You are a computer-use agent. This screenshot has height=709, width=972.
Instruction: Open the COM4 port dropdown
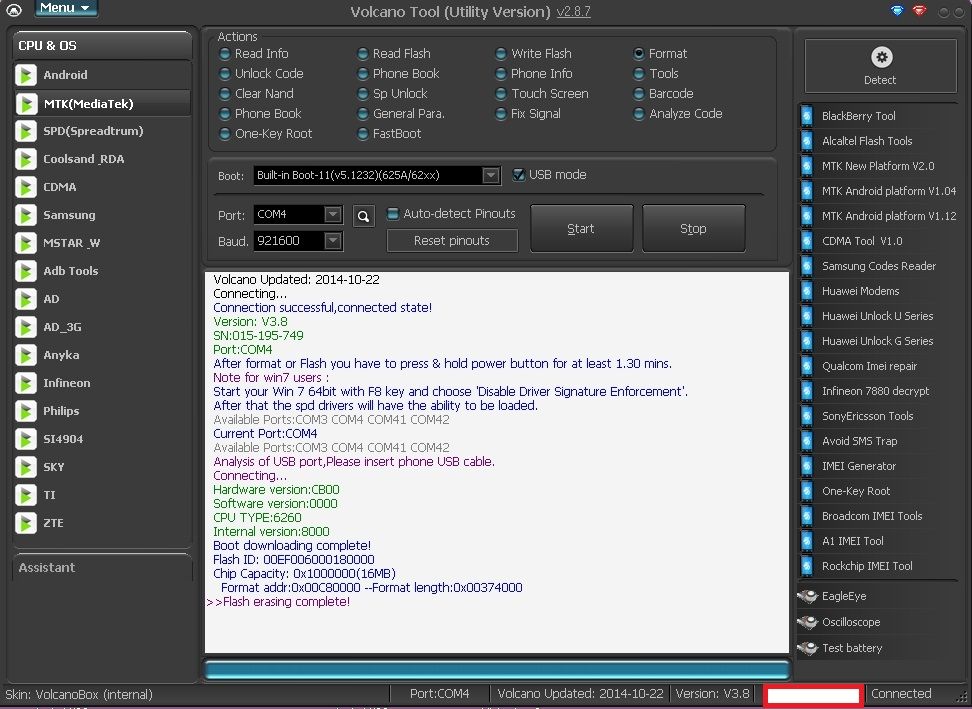click(333, 215)
